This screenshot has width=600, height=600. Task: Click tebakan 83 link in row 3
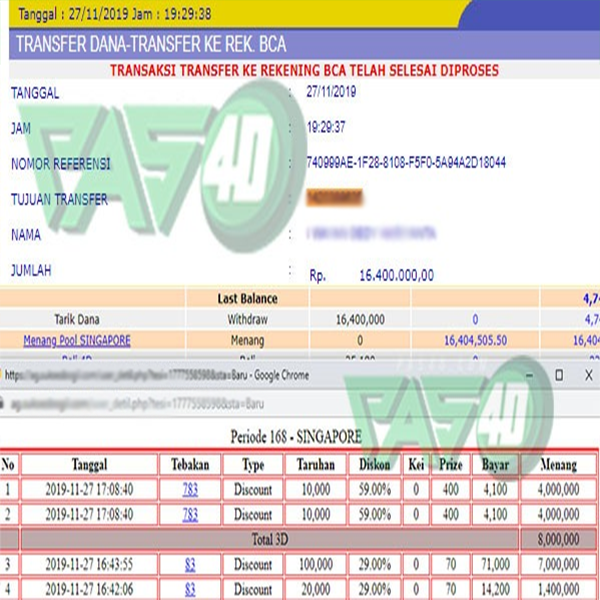click(190, 564)
